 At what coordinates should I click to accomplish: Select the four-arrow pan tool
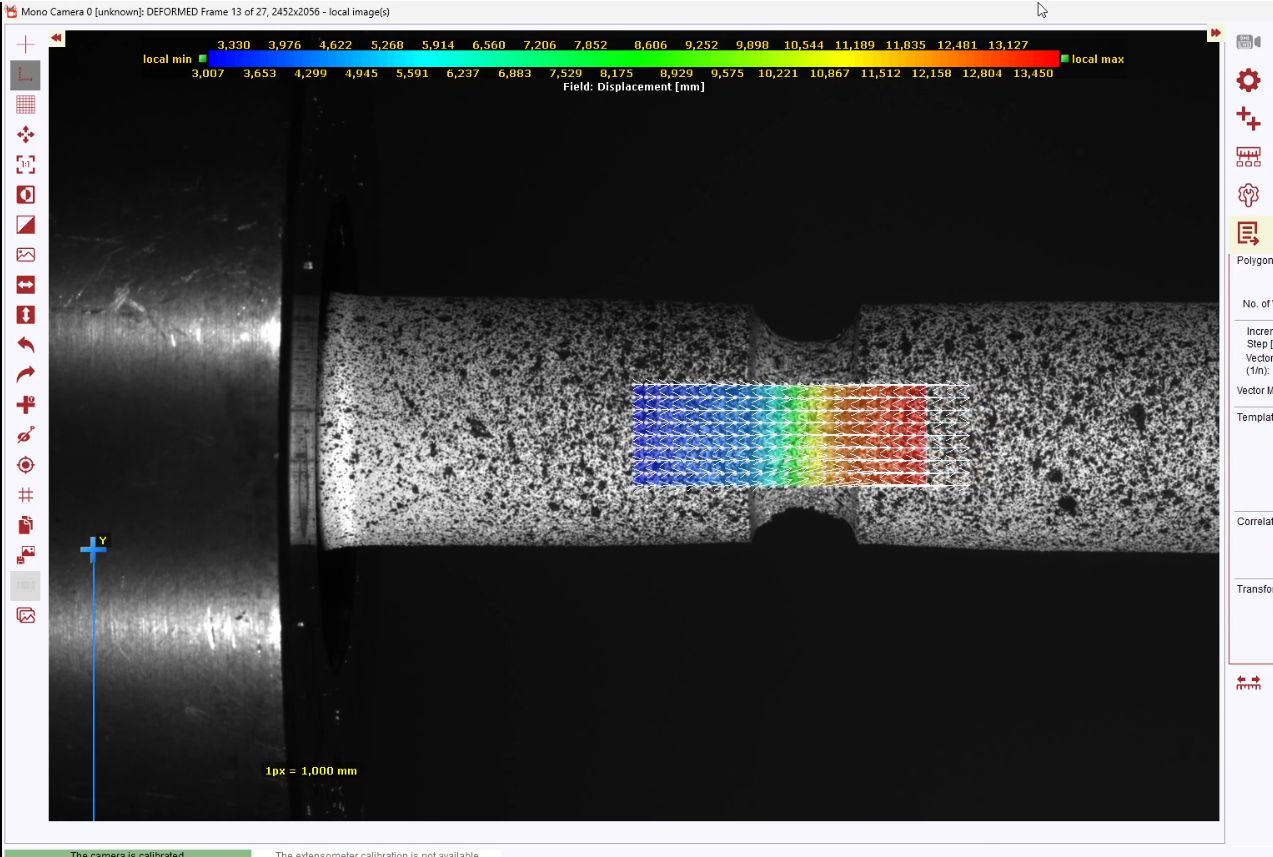tap(26, 134)
